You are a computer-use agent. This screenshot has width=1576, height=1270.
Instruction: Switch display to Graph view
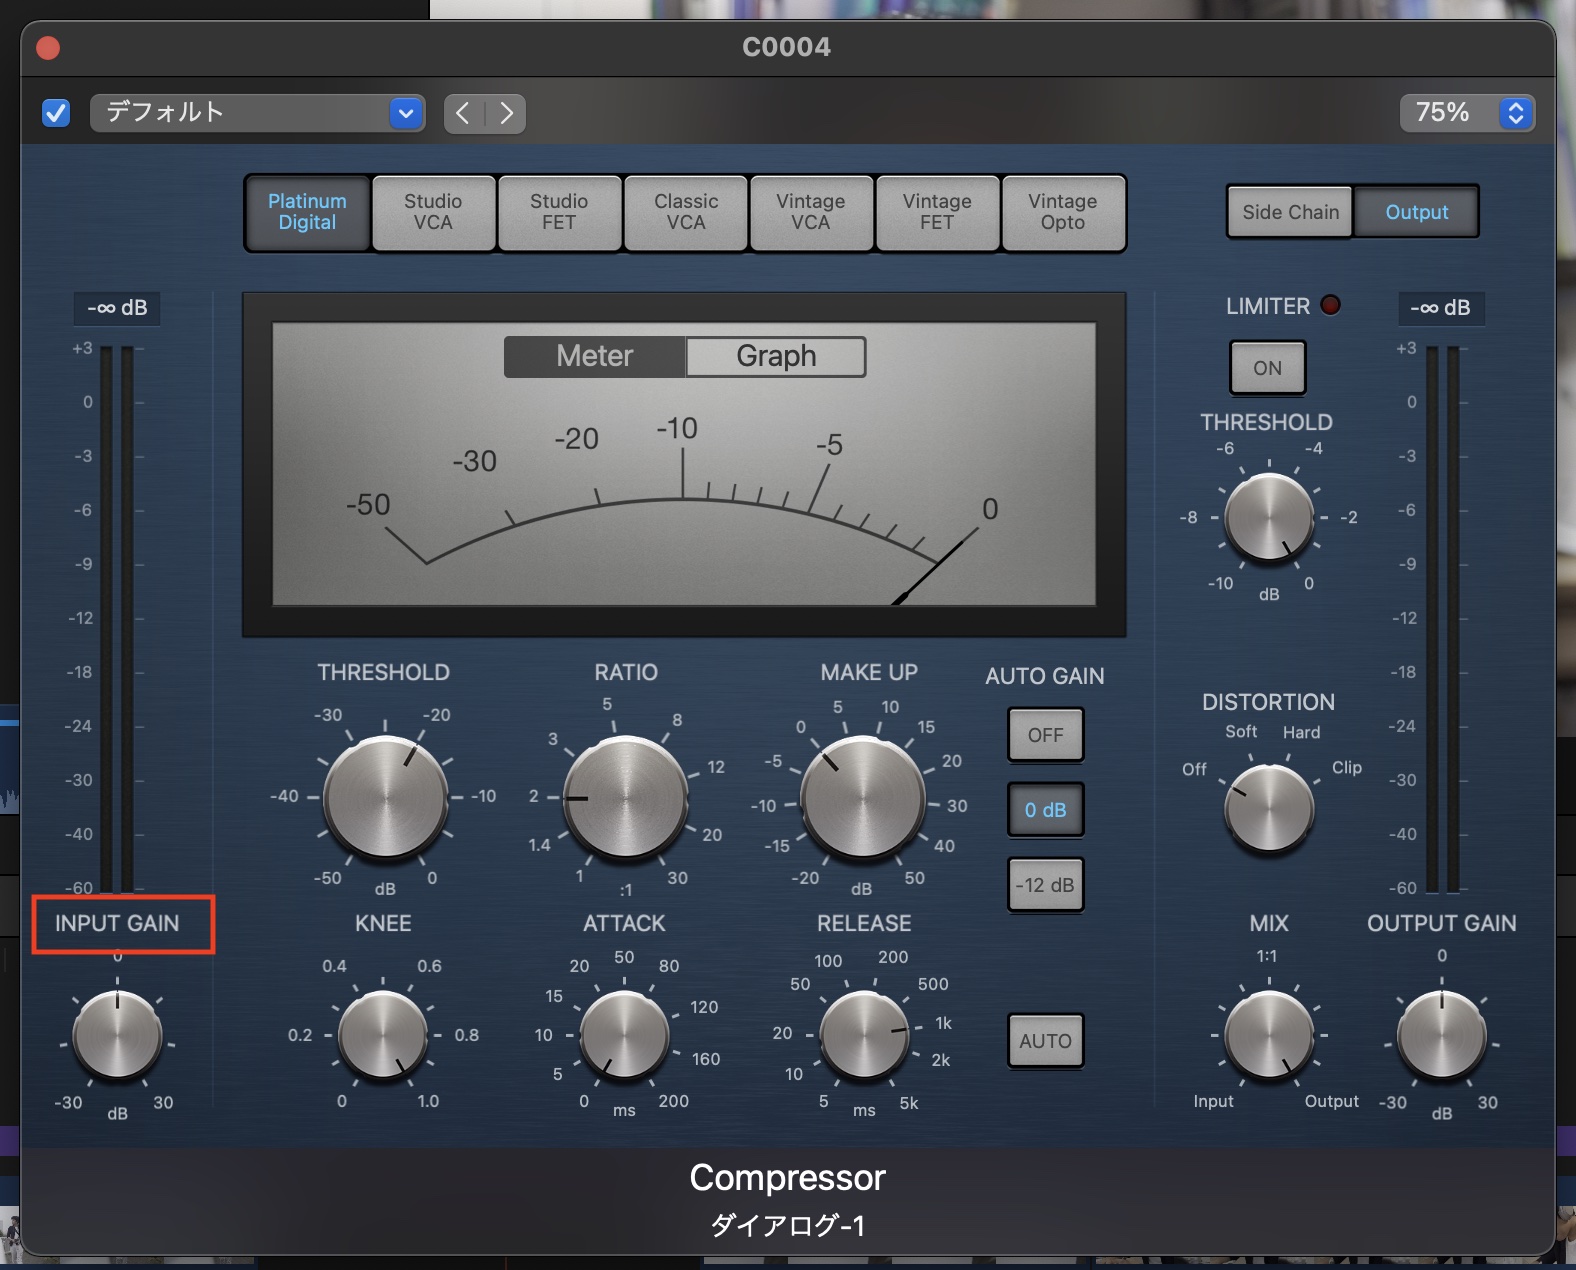click(776, 356)
